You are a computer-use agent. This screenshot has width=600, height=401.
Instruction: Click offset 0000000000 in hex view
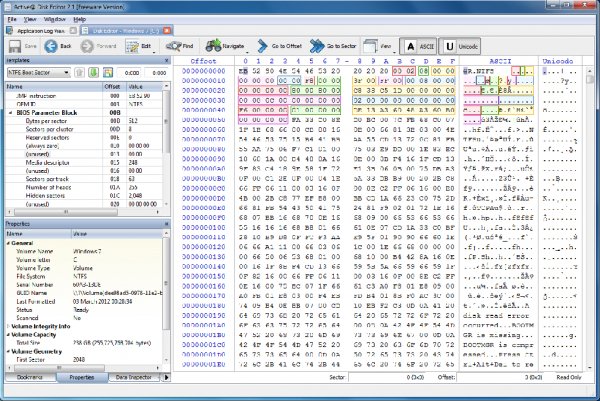pos(204,71)
